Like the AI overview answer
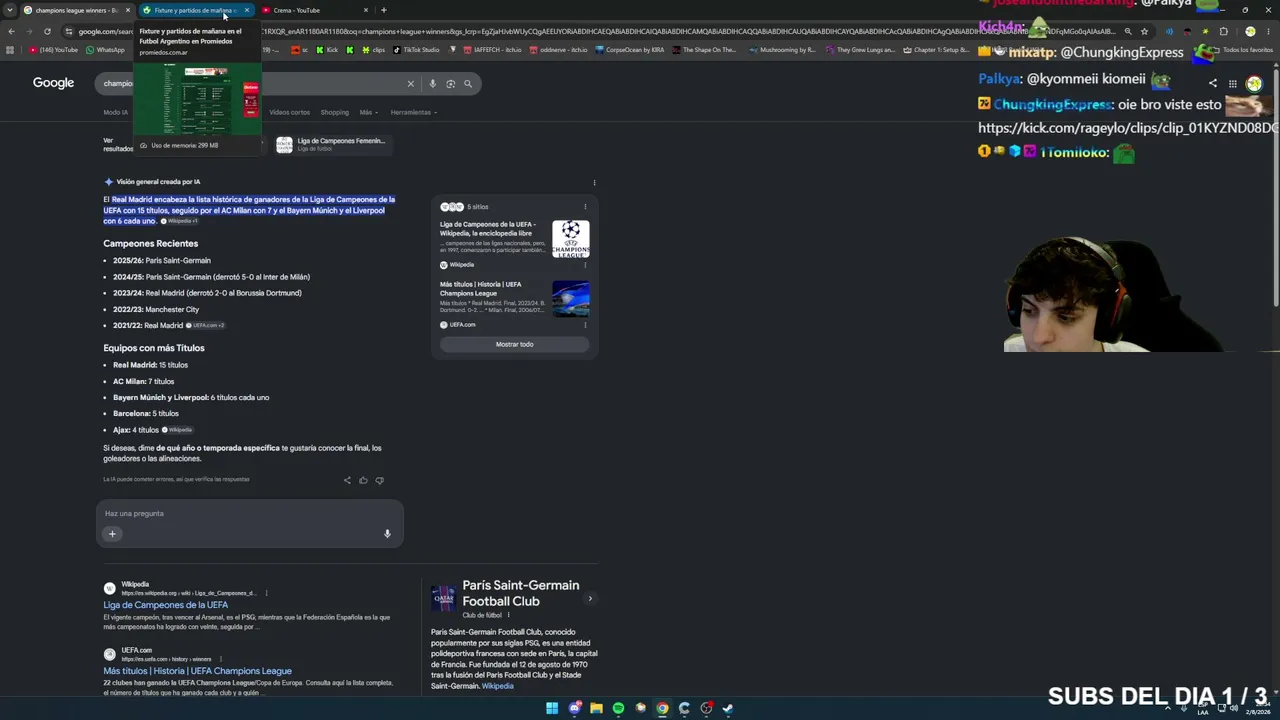This screenshot has width=1280, height=720. (363, 480)
